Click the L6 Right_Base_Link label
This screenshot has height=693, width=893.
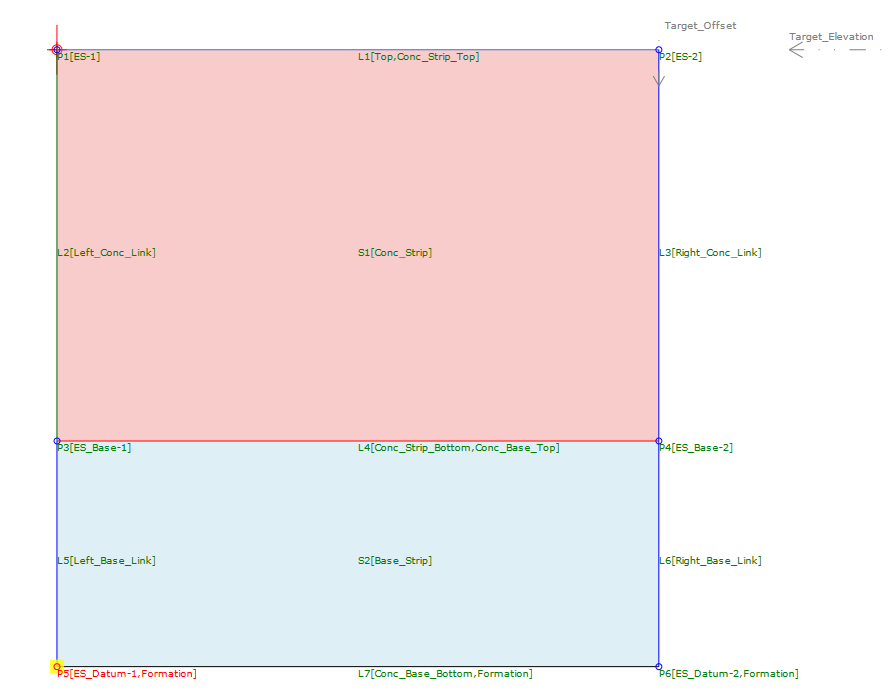click(710, 560)
